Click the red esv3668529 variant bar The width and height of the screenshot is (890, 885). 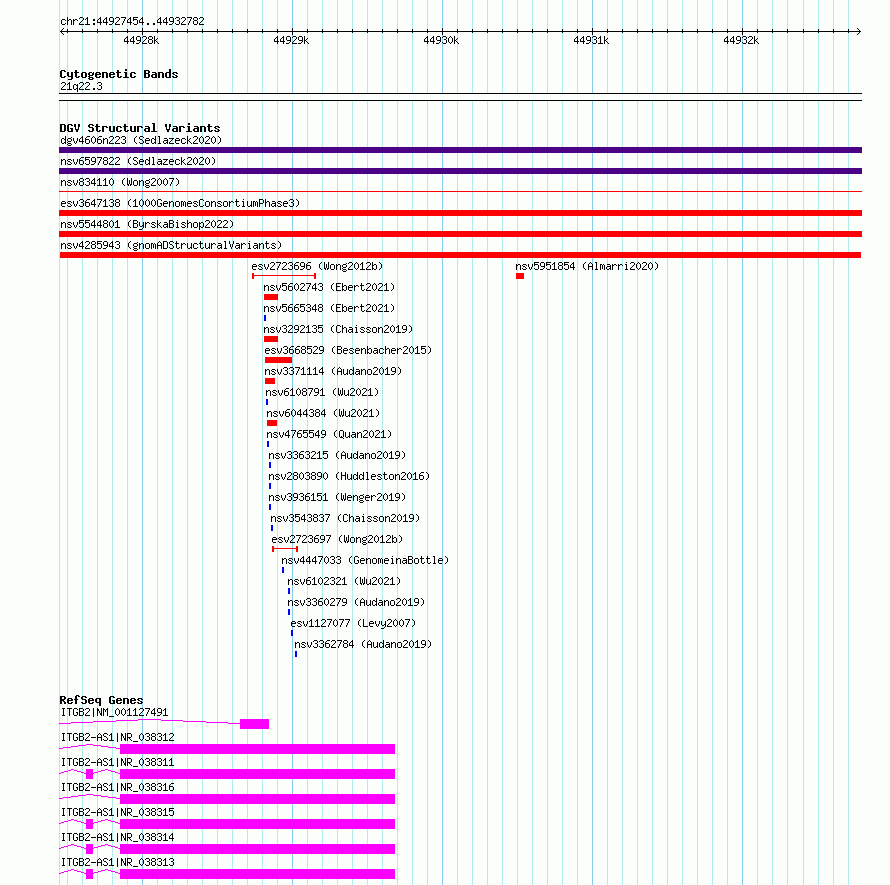coord(279,360)
